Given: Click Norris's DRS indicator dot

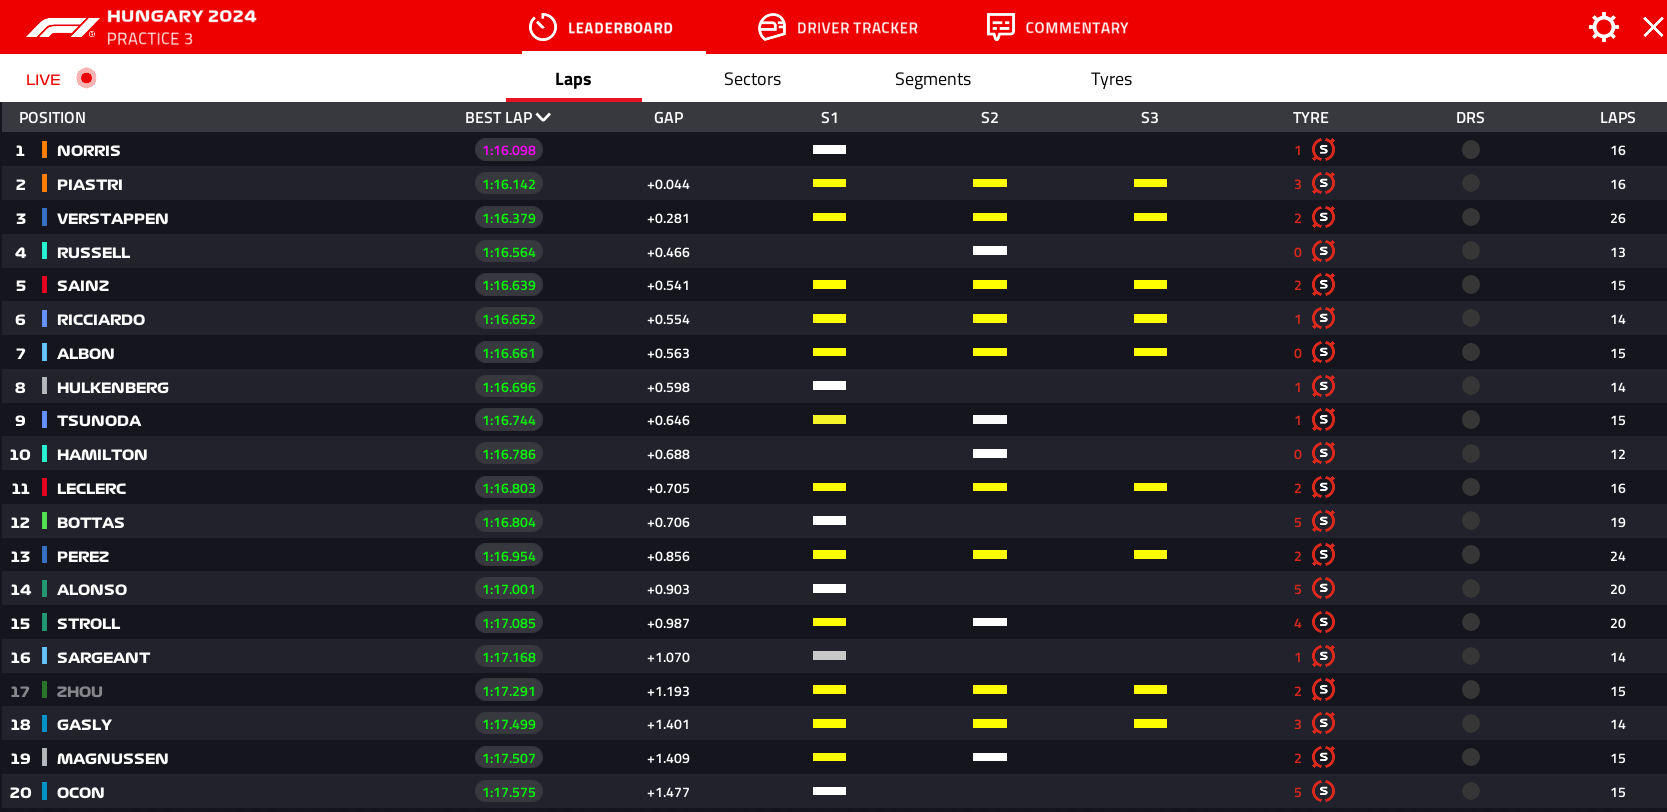Looking at the screenshot, I should point(1470,150).
